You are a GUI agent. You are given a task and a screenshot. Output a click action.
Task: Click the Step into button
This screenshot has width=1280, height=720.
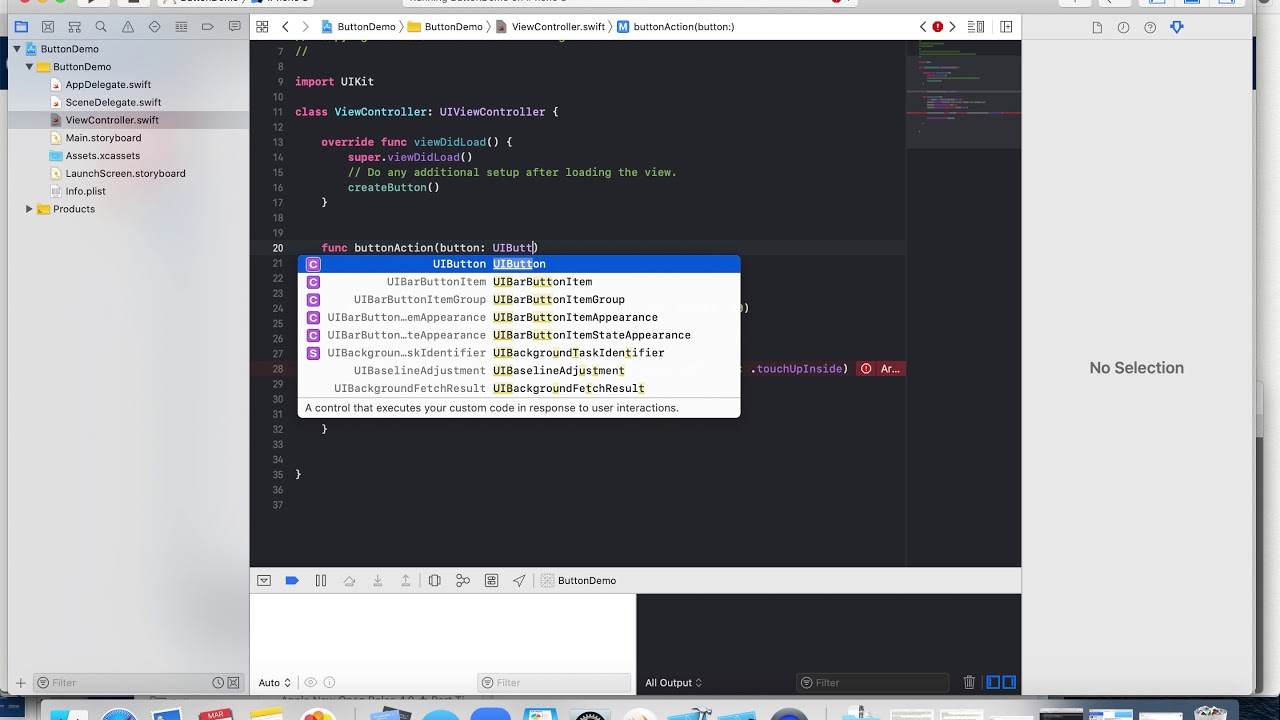[378, 581]
